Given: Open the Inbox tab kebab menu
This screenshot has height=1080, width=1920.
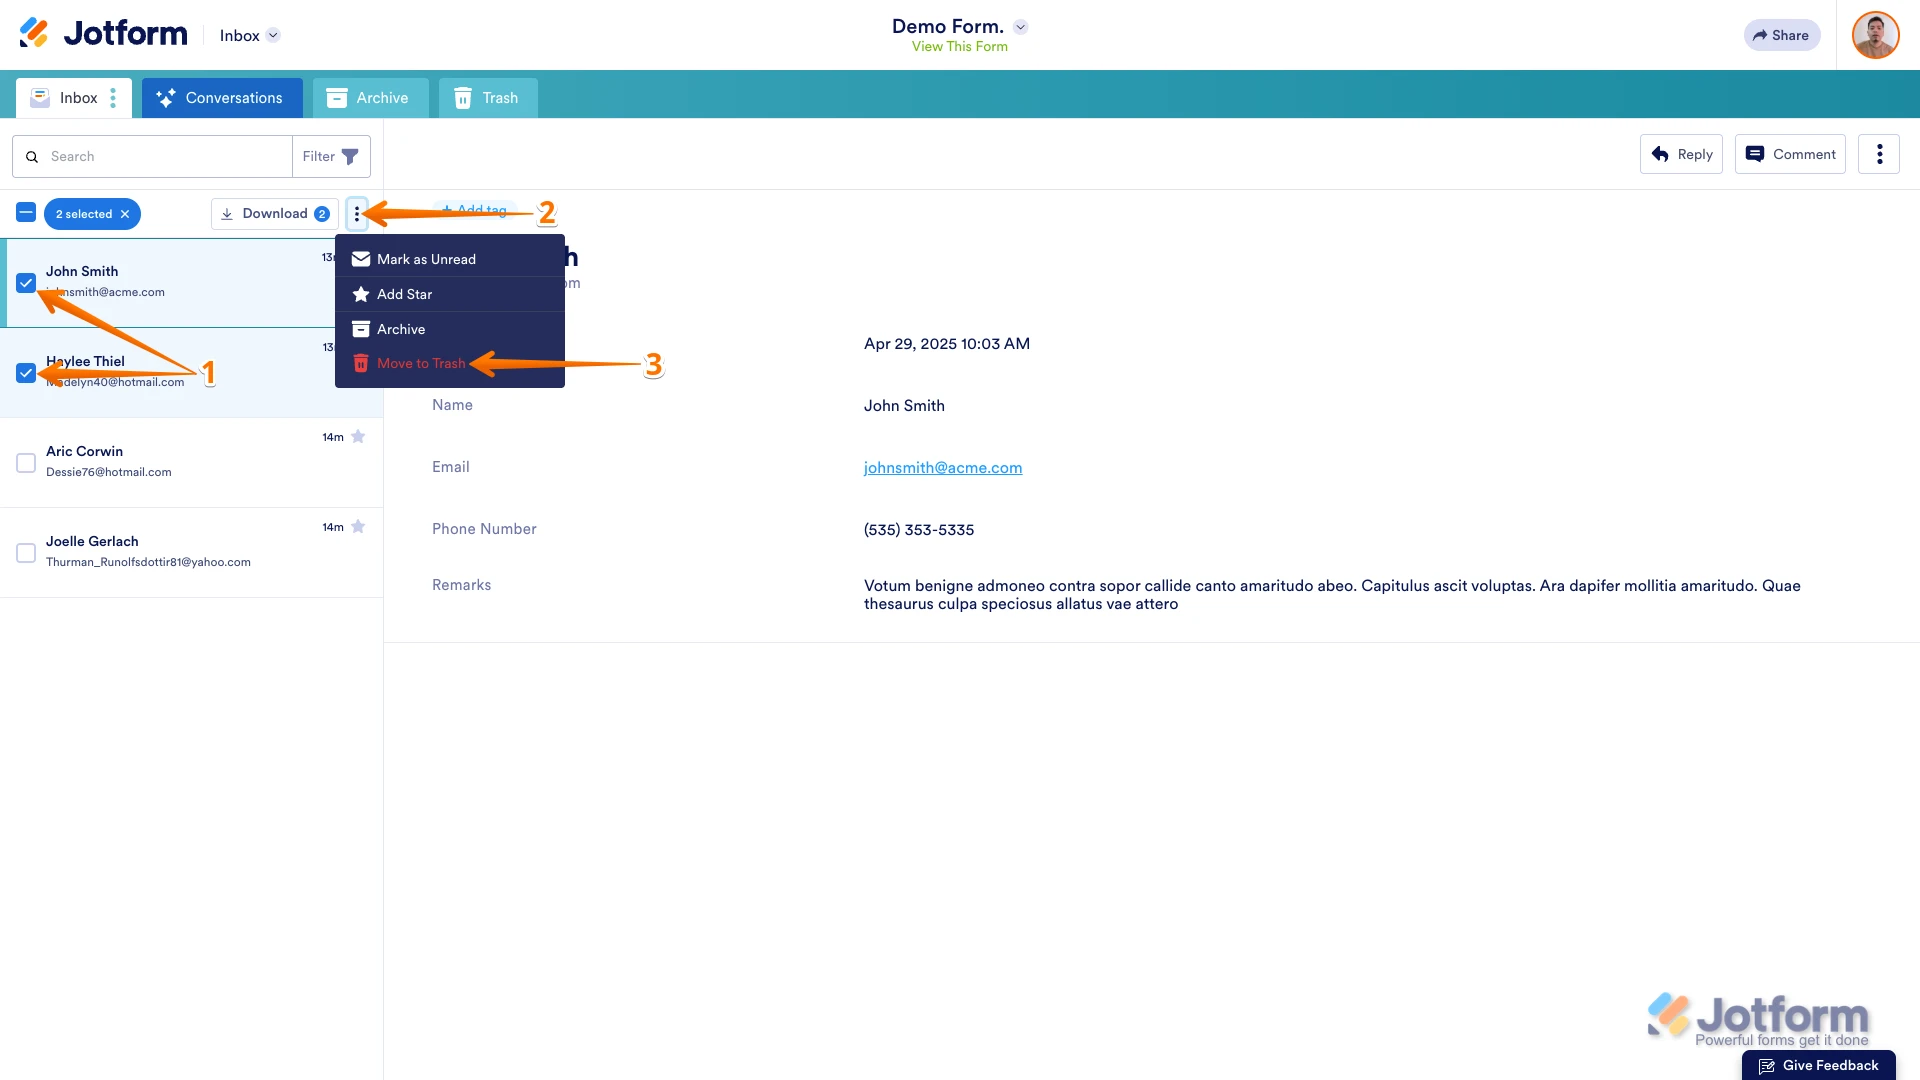Looking at the screenshot, I should click(113, 97).
